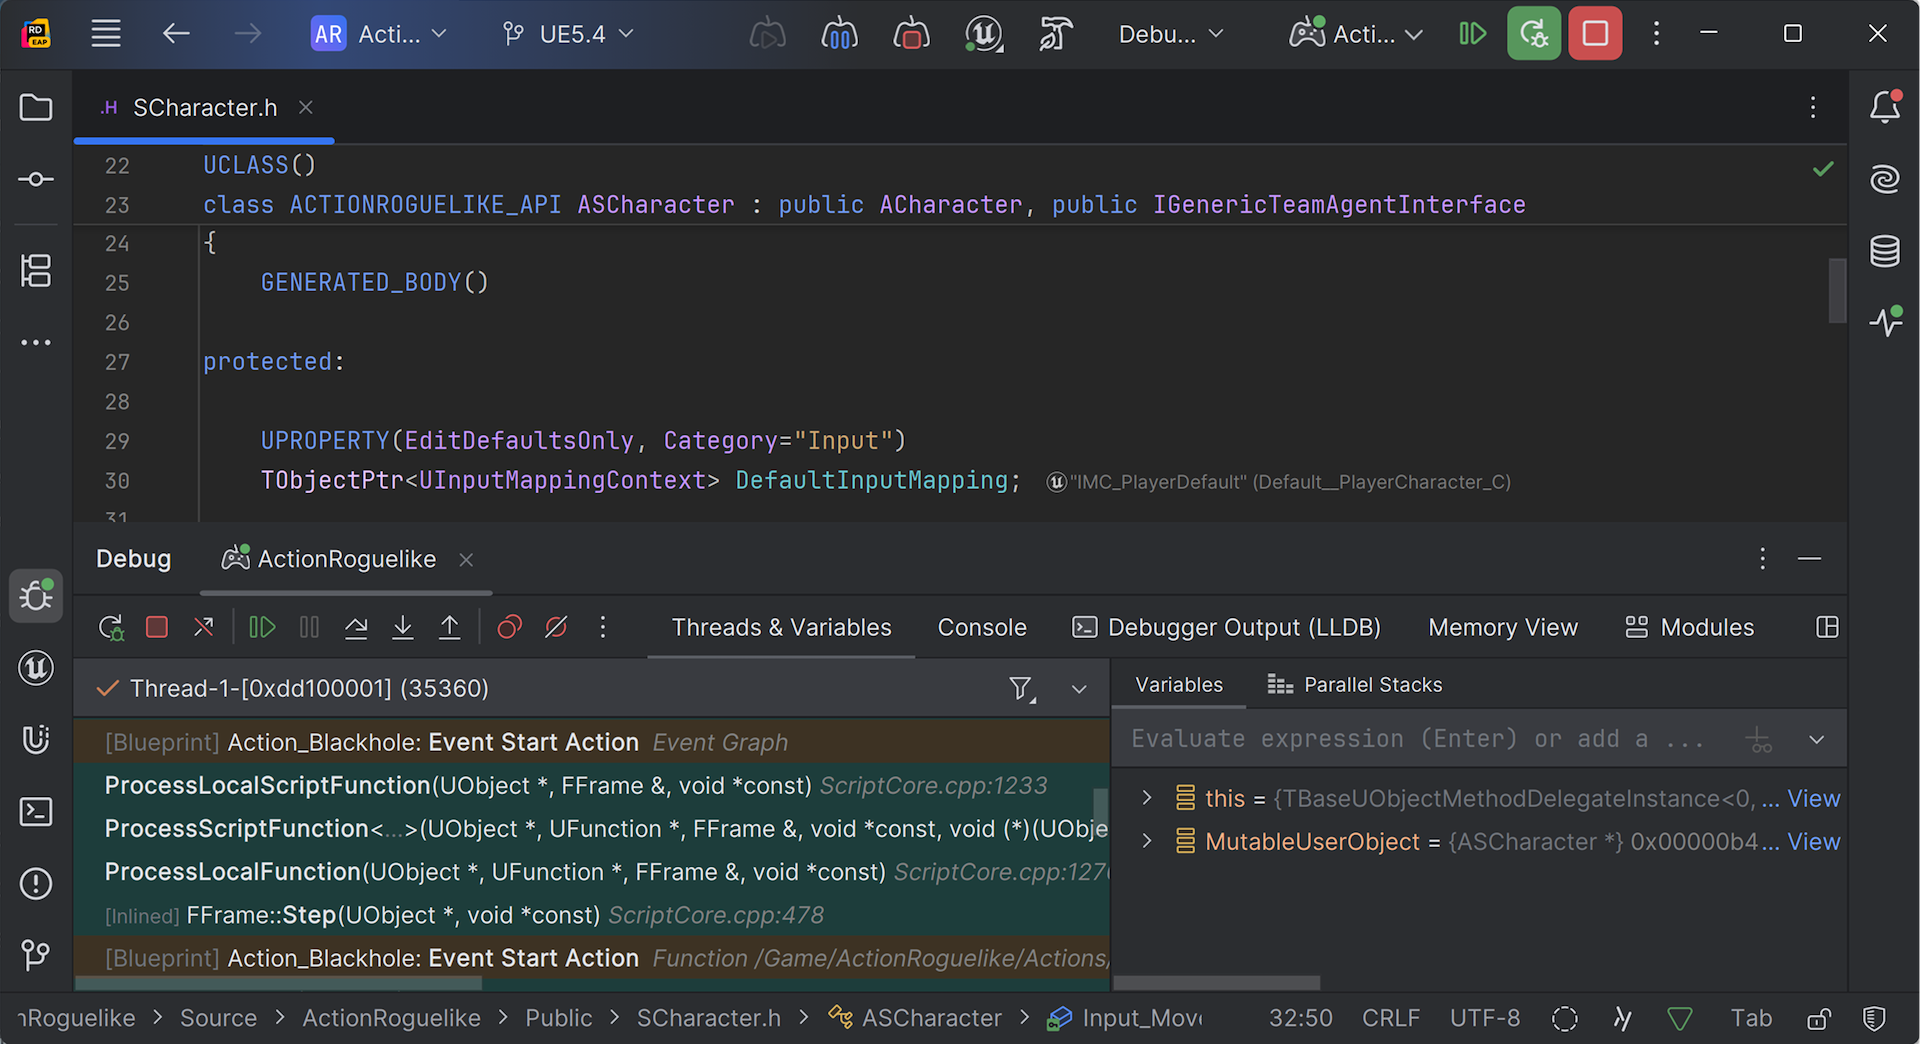Open the Unreal Engine sidebar tool window
This screenshot has height=1044, width=1920.
36,668
